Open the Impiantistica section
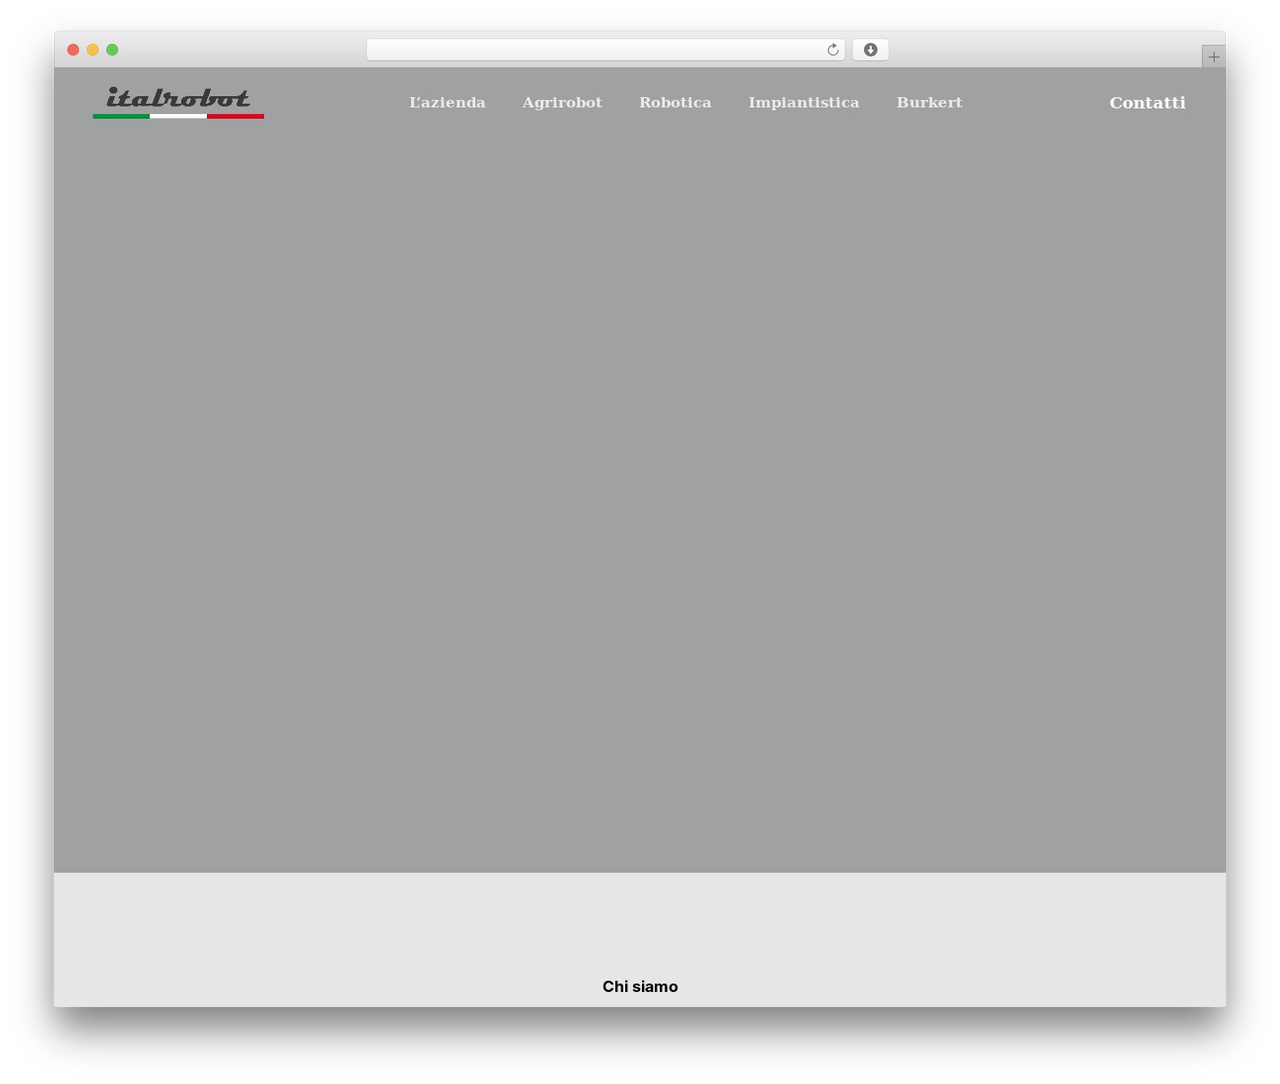Viewport: 1280px width, 1084px height. (x=804, y=103)
